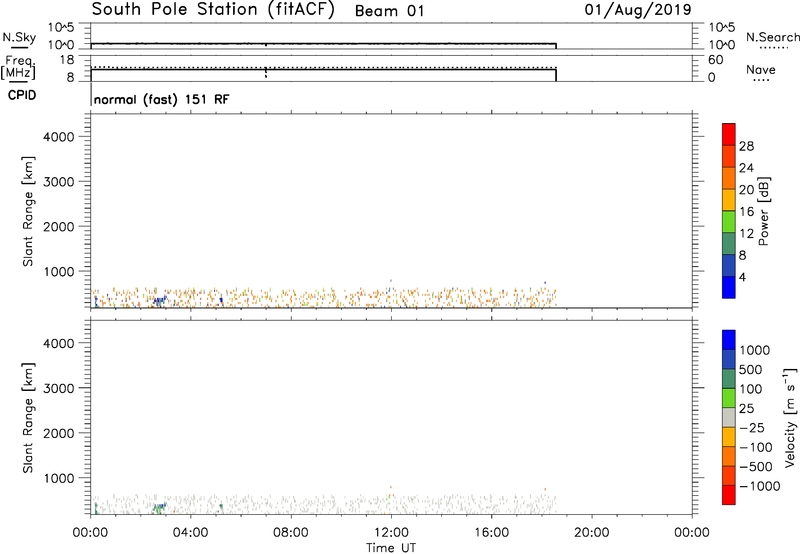Click the Power colorbar value '16'

click(746, 212)
